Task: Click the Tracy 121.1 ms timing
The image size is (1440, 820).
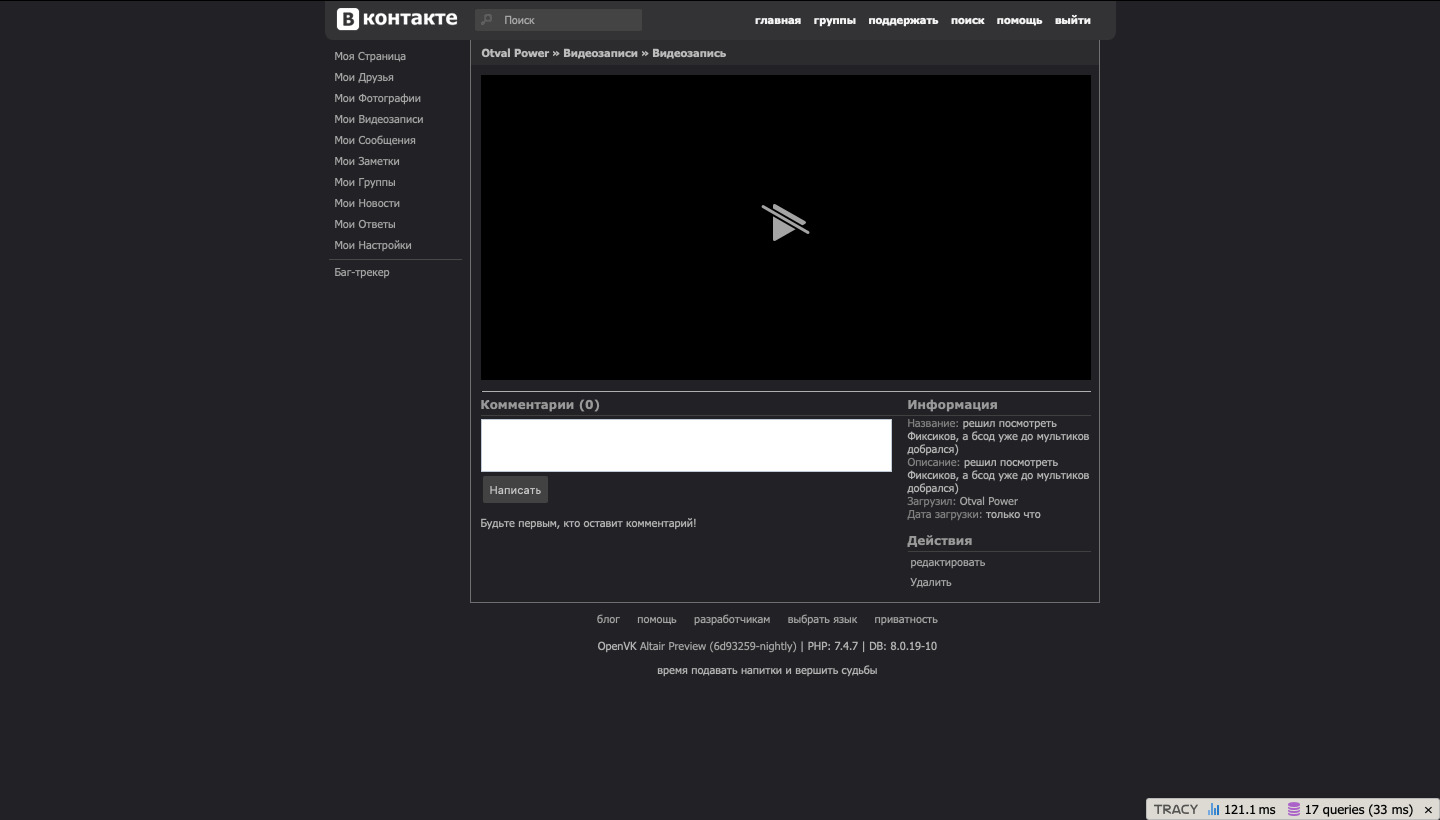Action: [x=1250, y=810]
